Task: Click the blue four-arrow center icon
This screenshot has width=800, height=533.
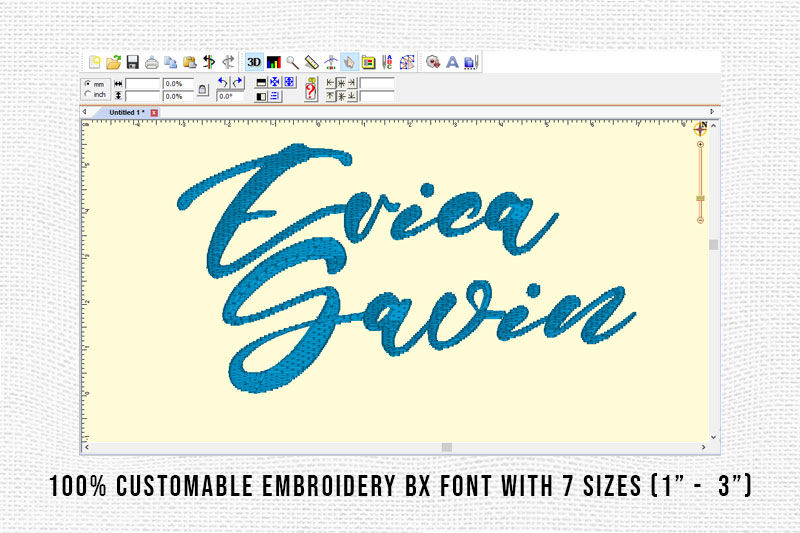Action: coord(275,82)
